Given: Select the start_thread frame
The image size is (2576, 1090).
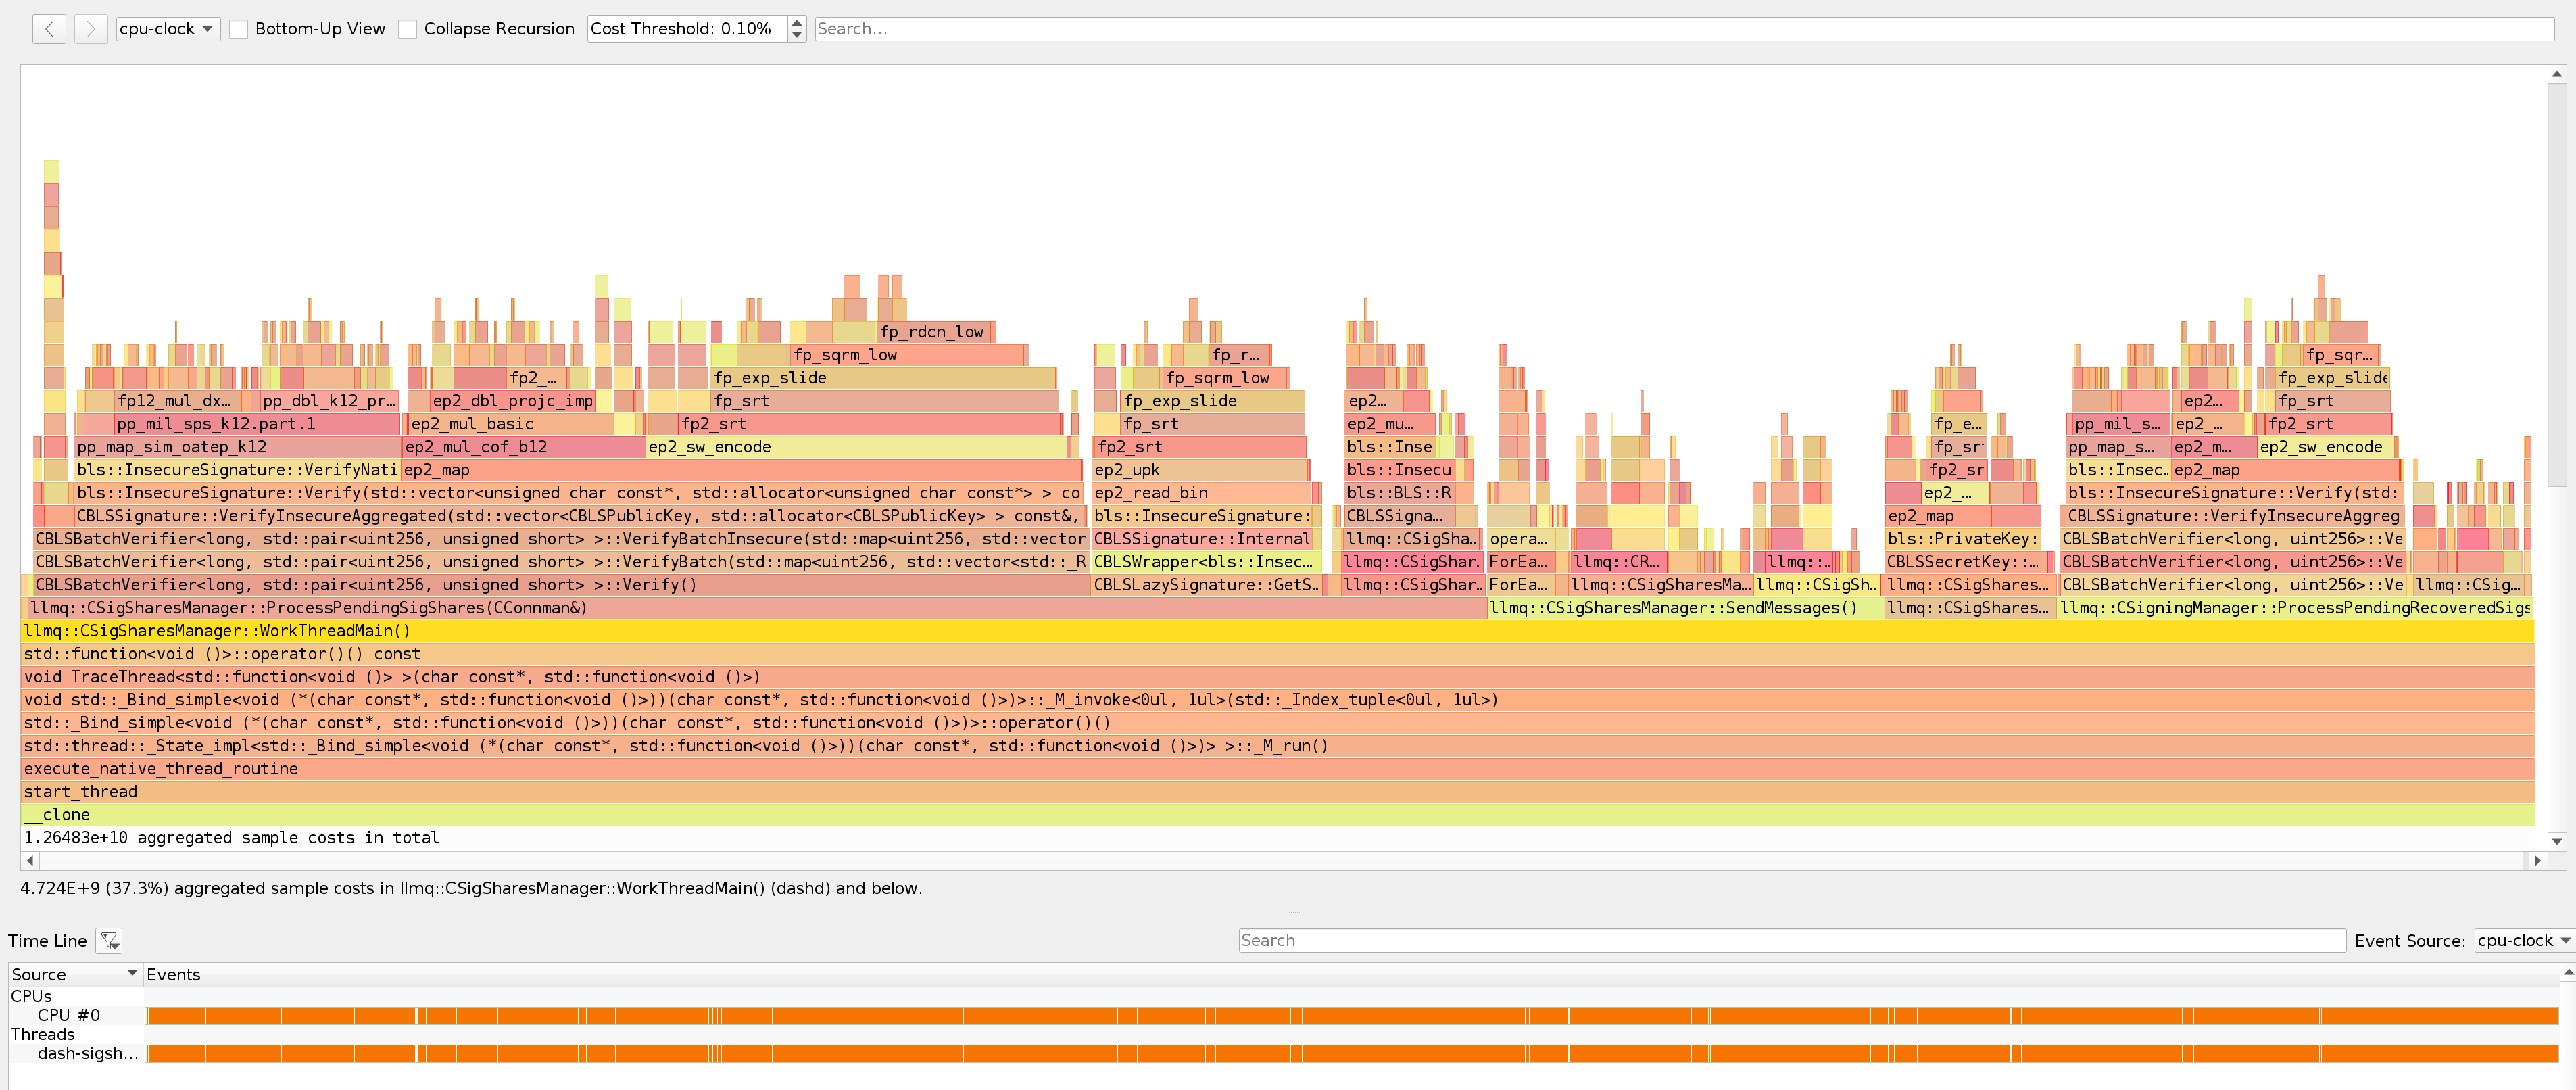Looking at the screenshot, I should click(x=1278, y=792).
